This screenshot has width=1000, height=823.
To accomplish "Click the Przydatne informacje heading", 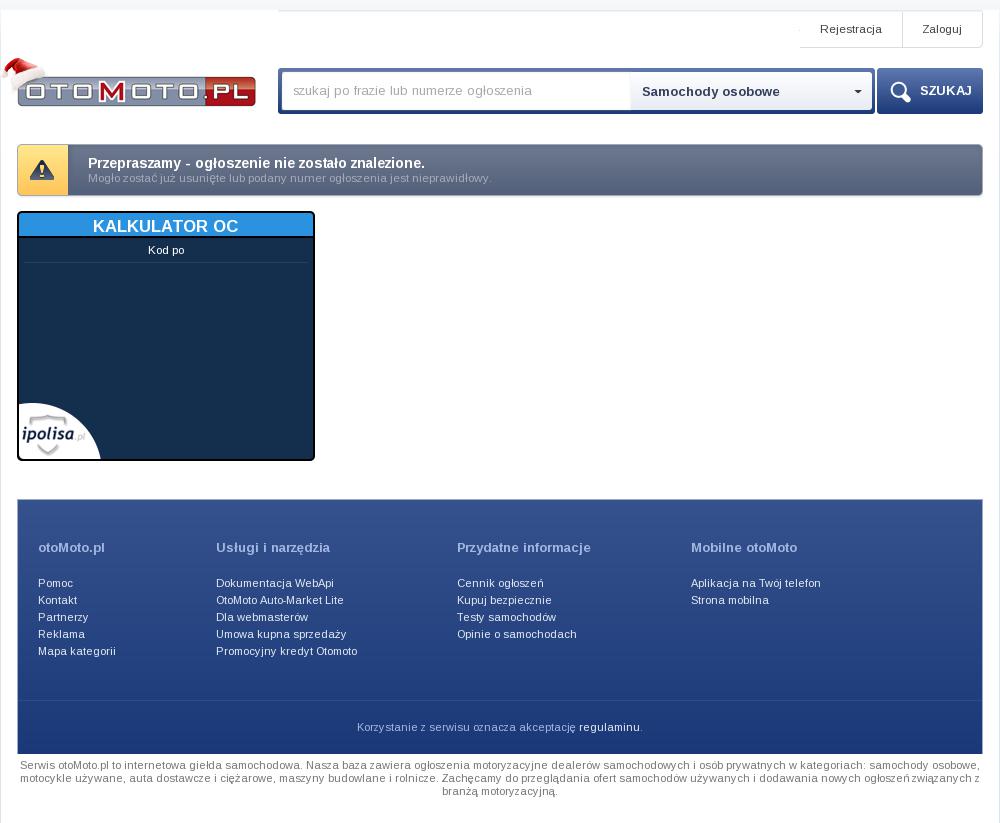I will 524,547.
